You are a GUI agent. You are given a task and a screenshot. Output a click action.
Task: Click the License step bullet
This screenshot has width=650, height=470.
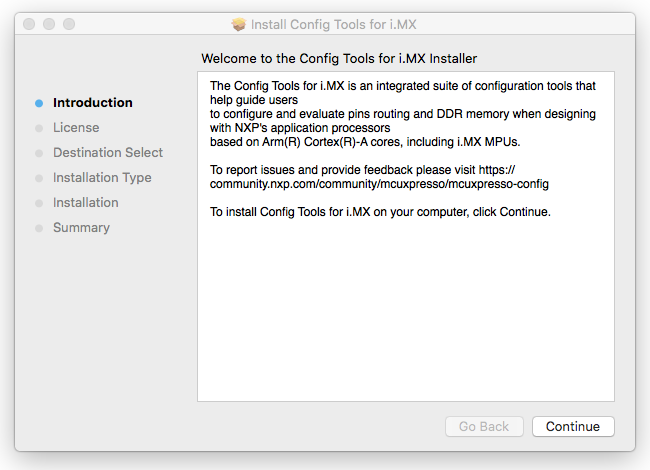point(39,128)
